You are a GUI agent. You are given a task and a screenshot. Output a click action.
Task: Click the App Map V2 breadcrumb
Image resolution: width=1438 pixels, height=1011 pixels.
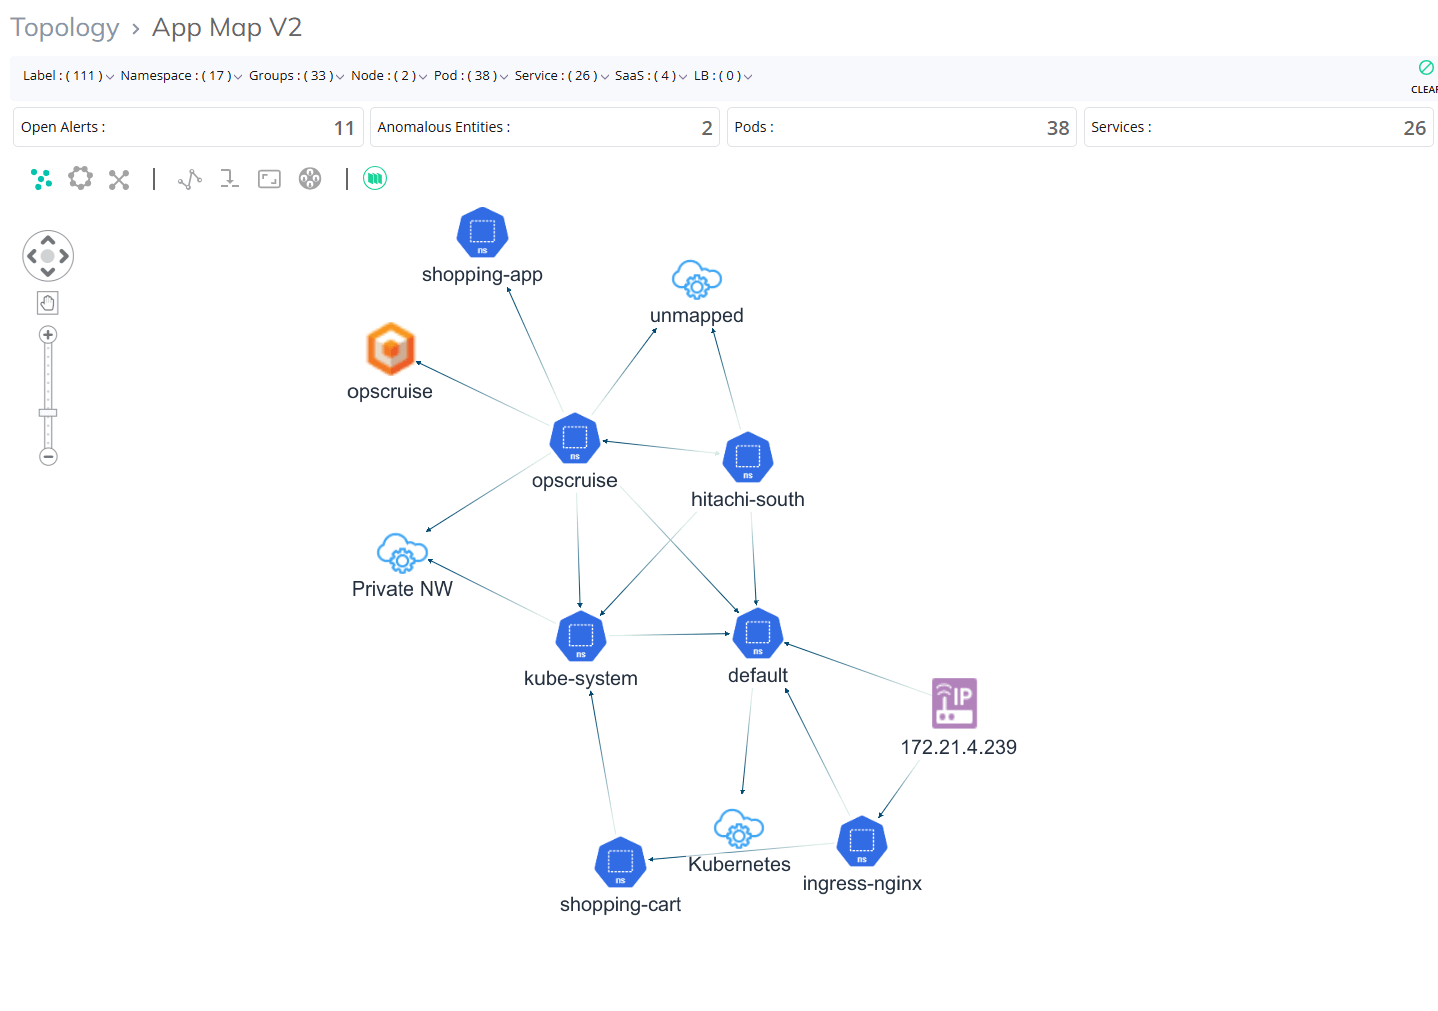coord(227,28)
